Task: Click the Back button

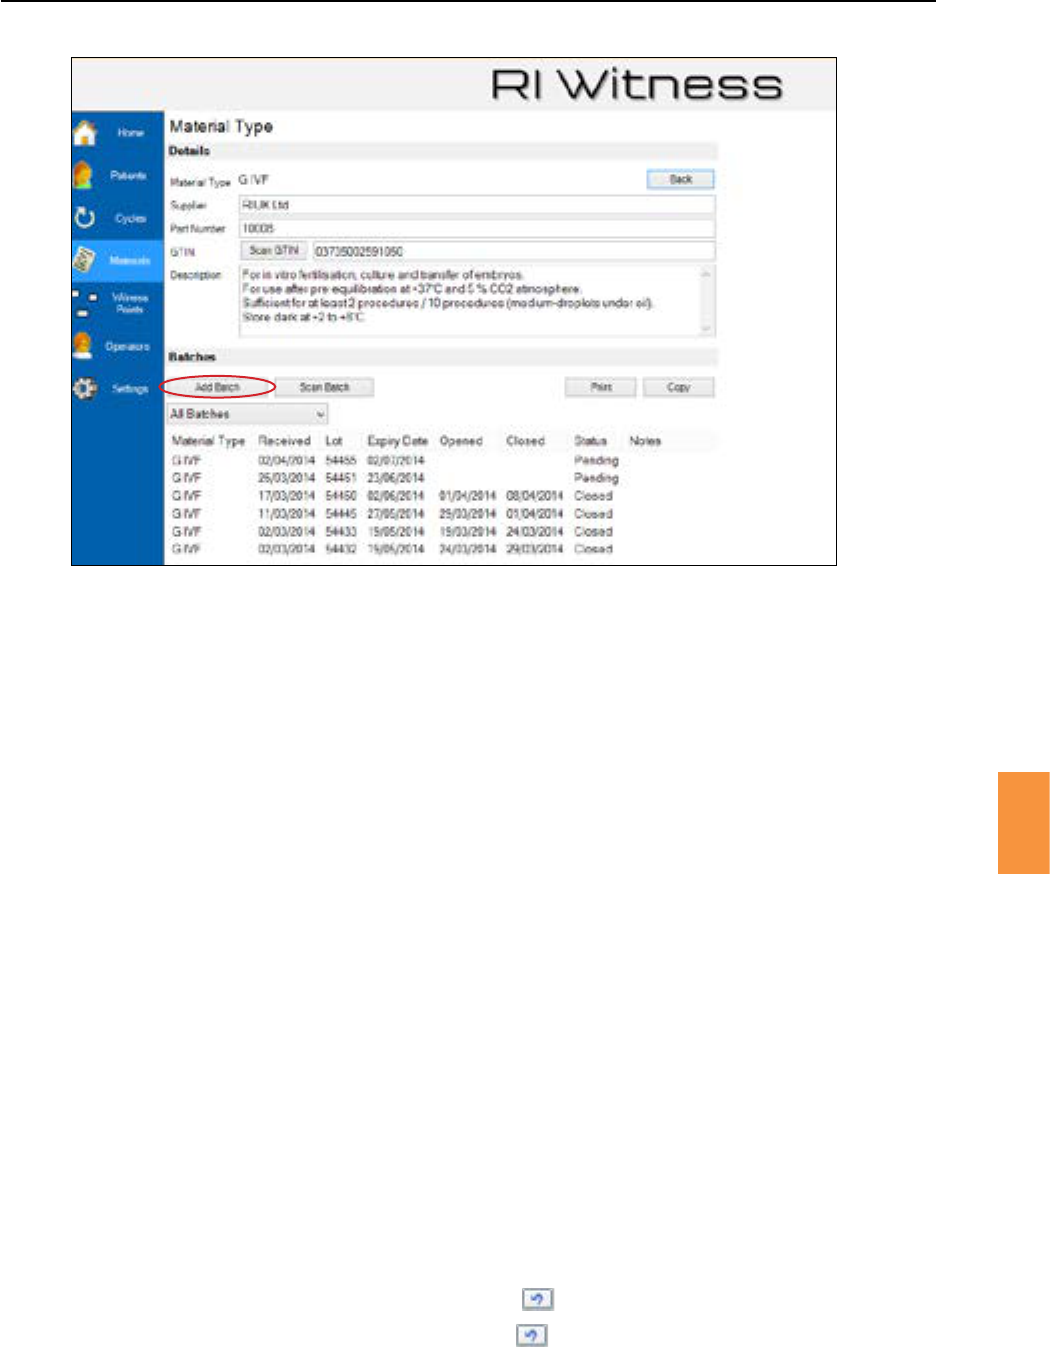Action: click(x=680, y=180)
